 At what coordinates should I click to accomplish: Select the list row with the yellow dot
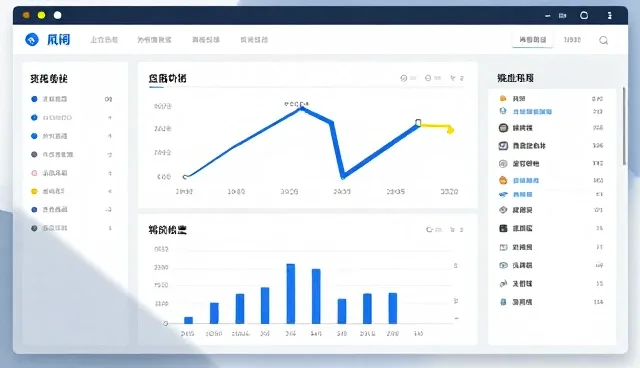click(71, 191)
